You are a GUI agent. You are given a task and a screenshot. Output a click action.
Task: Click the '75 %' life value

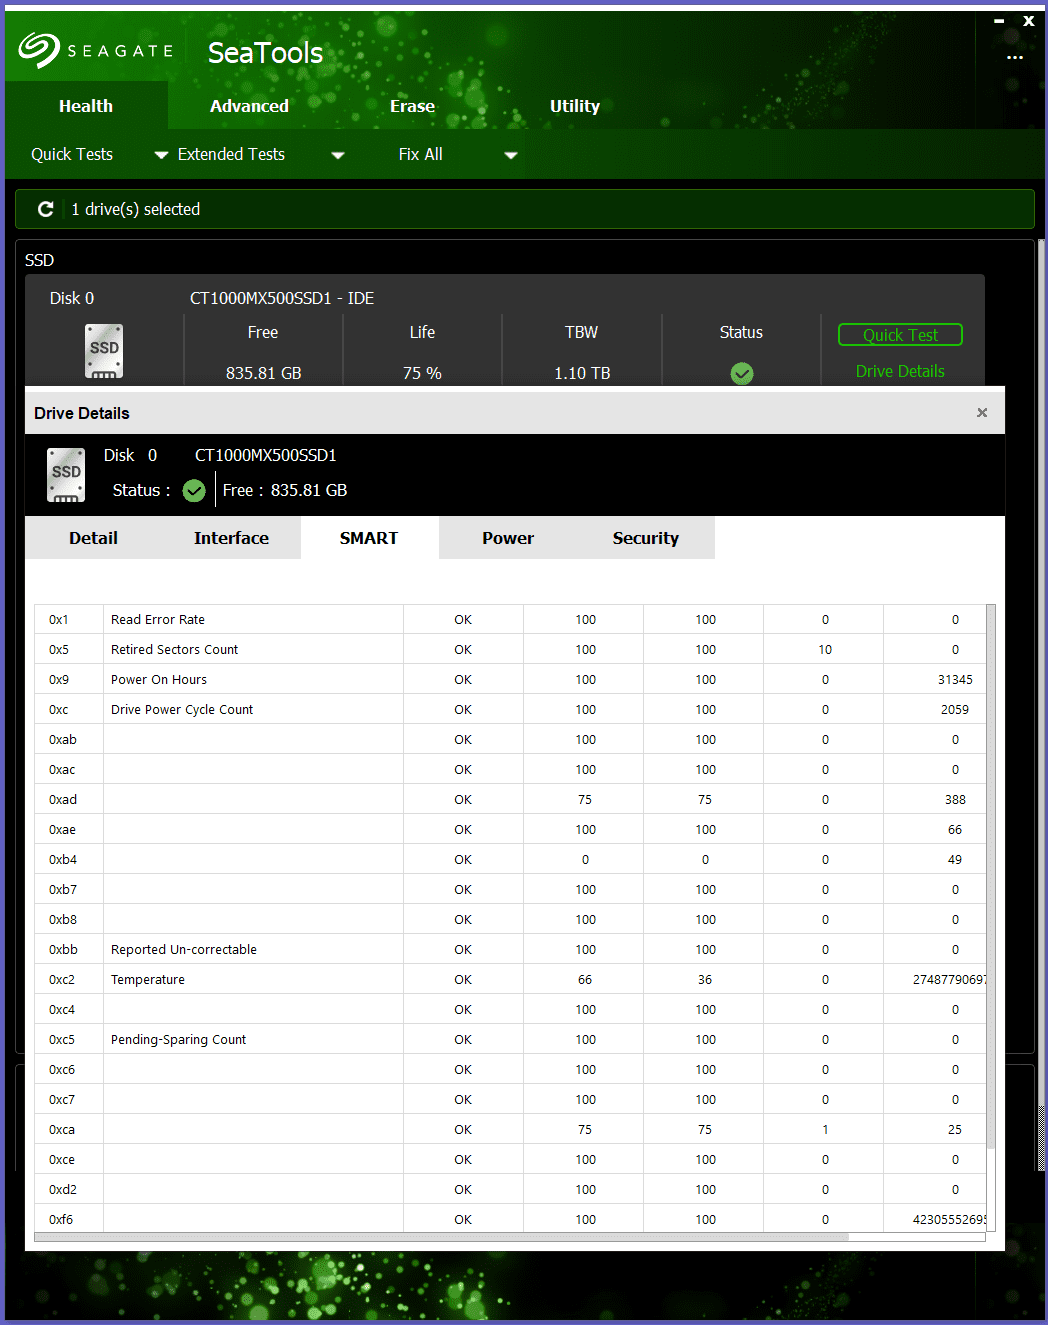click(x=422, y=373)
